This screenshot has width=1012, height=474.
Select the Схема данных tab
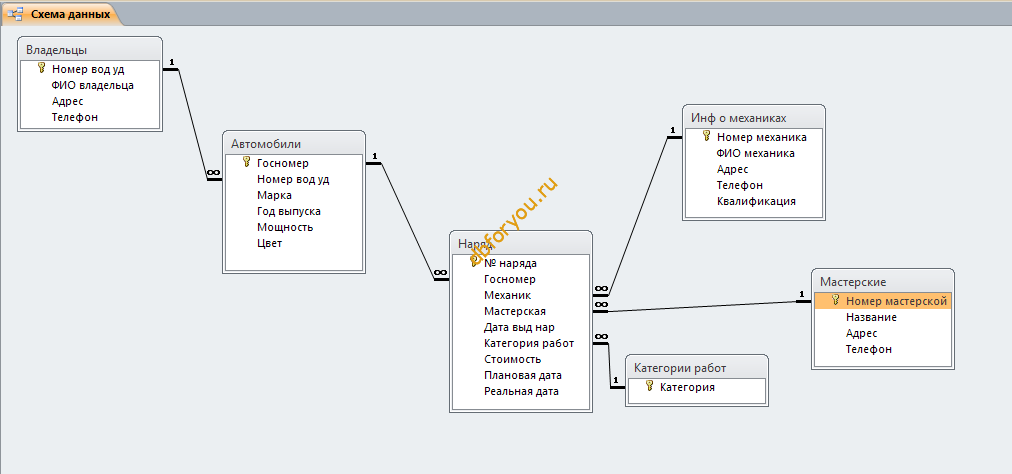coord(61,14)
